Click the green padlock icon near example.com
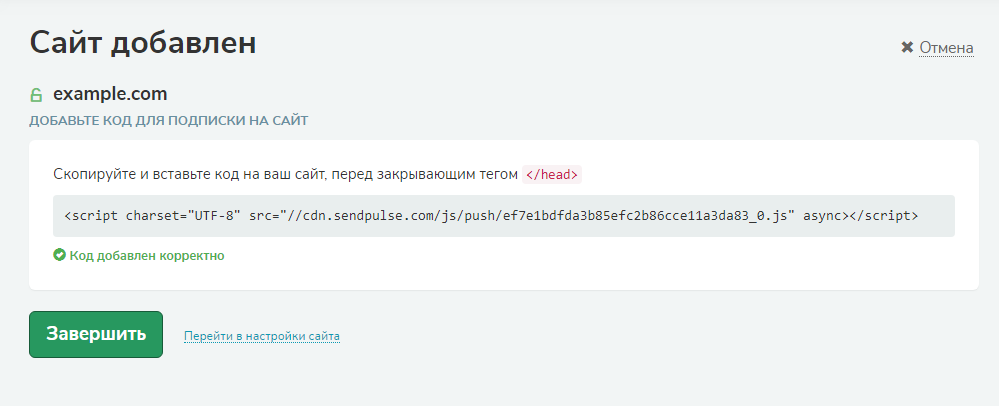 pyautogui.click(x=36, y=95)
